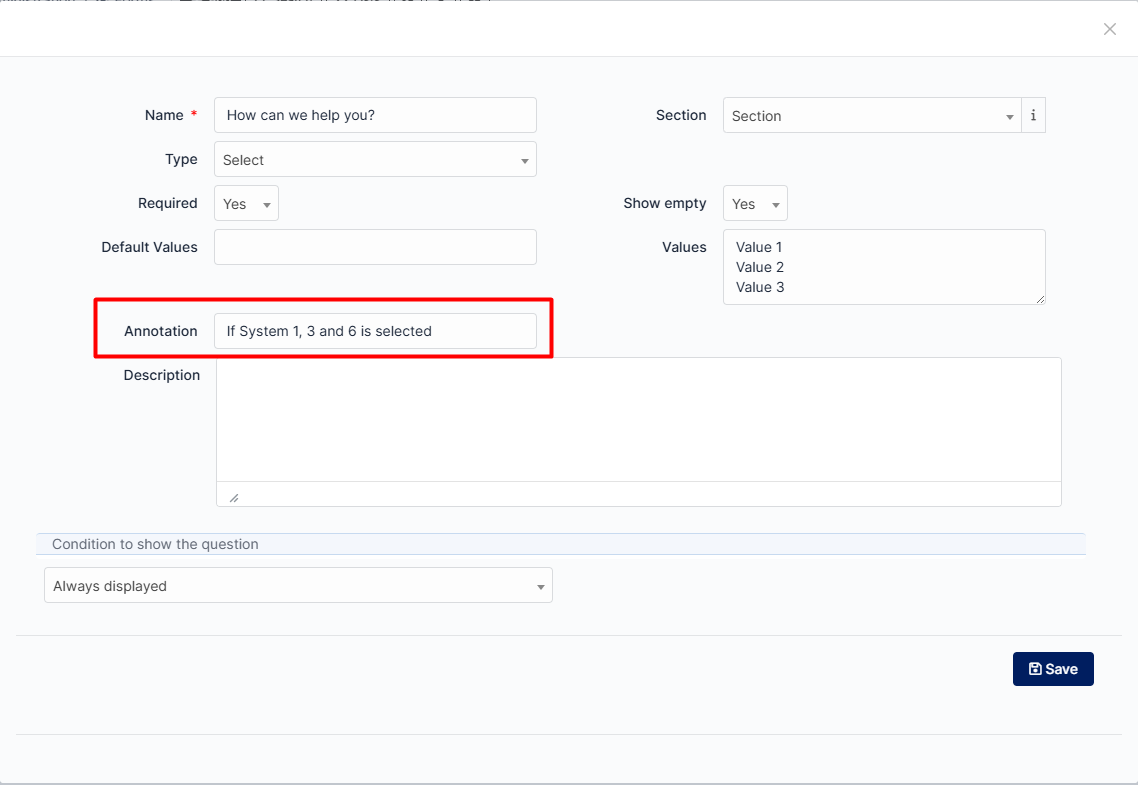Expand the Section selector
Image resolution: width=1138 pixels, height=785 pixels.
click(871, 116)
